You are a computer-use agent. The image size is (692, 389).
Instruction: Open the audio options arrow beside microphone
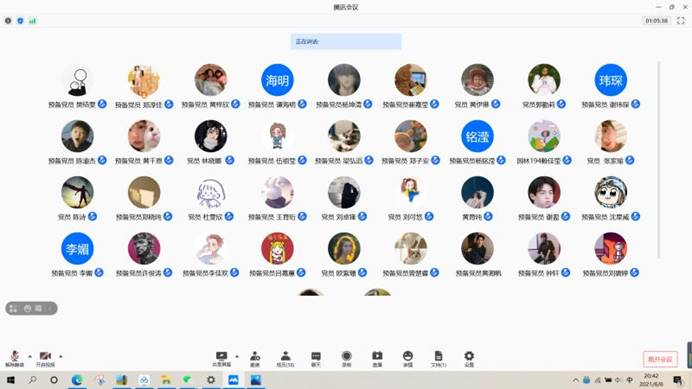30,356
